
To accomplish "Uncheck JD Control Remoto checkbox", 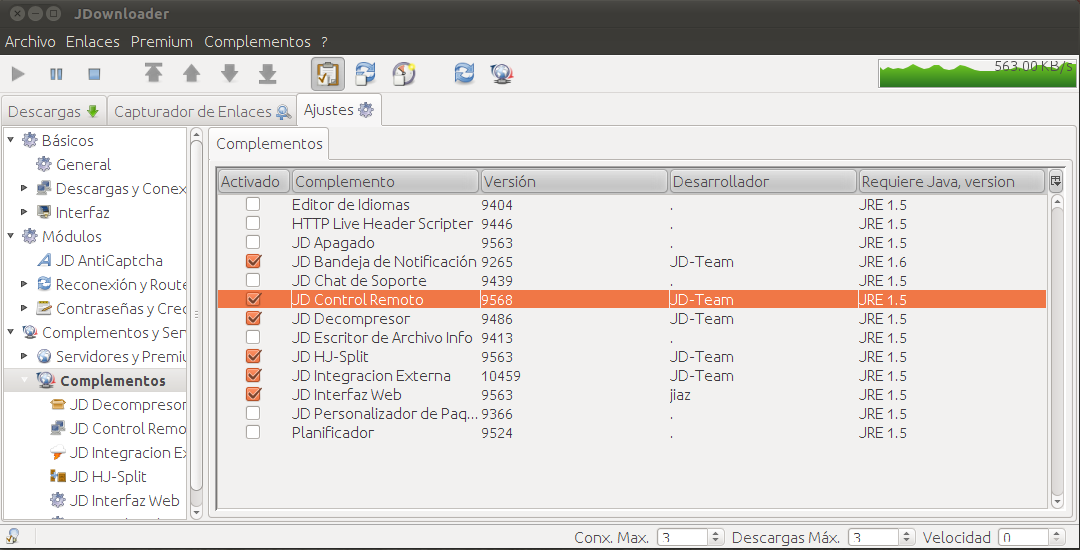I will [253, 299].
